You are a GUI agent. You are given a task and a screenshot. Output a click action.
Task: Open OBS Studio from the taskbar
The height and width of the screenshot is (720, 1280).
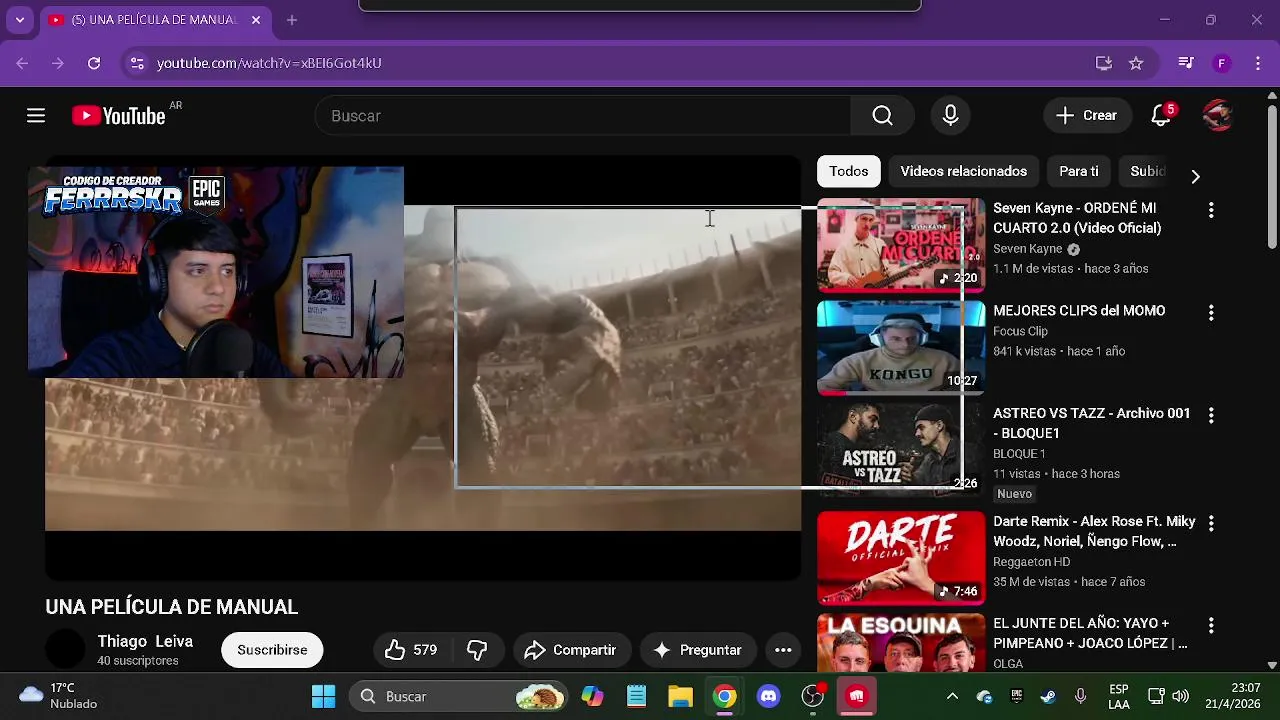pyautogui.click(x=813, y=696)
